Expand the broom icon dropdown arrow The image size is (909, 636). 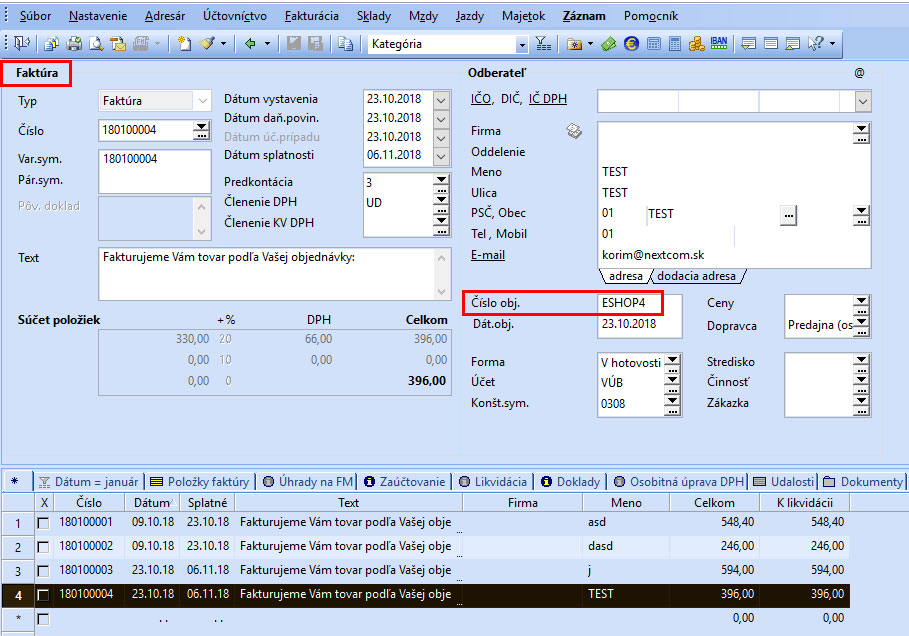[223, 43]
